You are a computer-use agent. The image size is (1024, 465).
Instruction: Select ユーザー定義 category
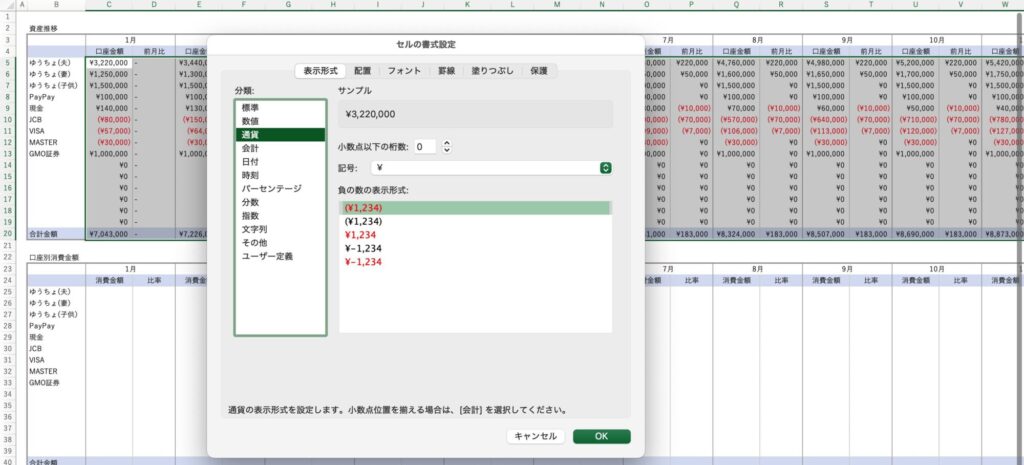(x=267, y=257)
